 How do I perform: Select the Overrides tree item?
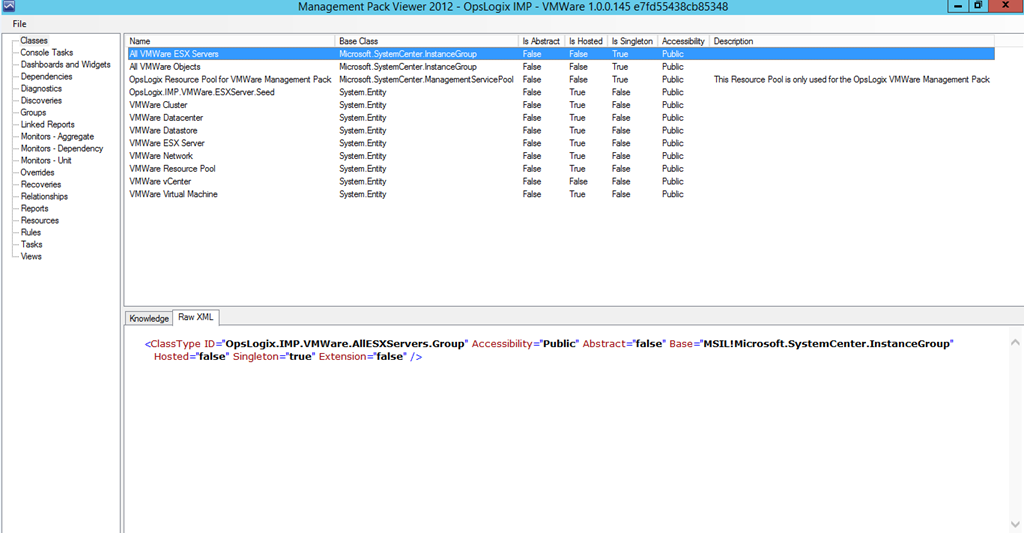tap(38, 173)
